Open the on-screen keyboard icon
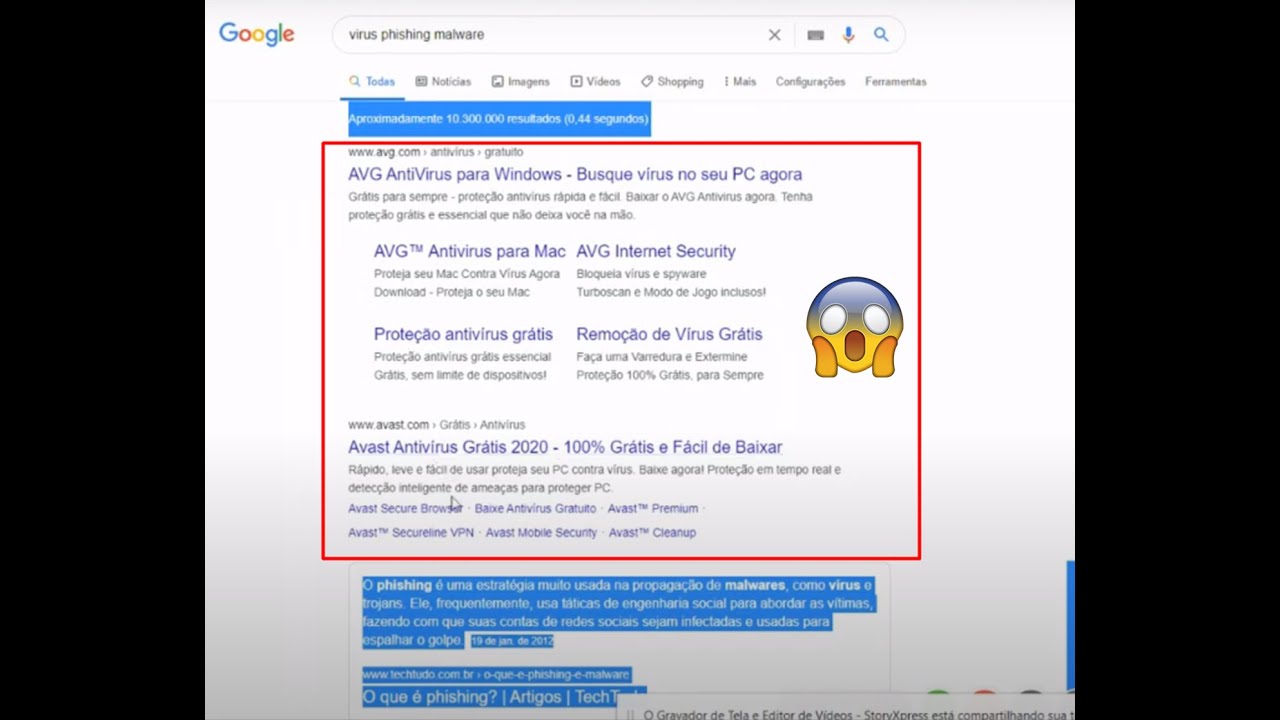Image resolution: width=1280 pixels, height=720 pixels. click(815, 35)
